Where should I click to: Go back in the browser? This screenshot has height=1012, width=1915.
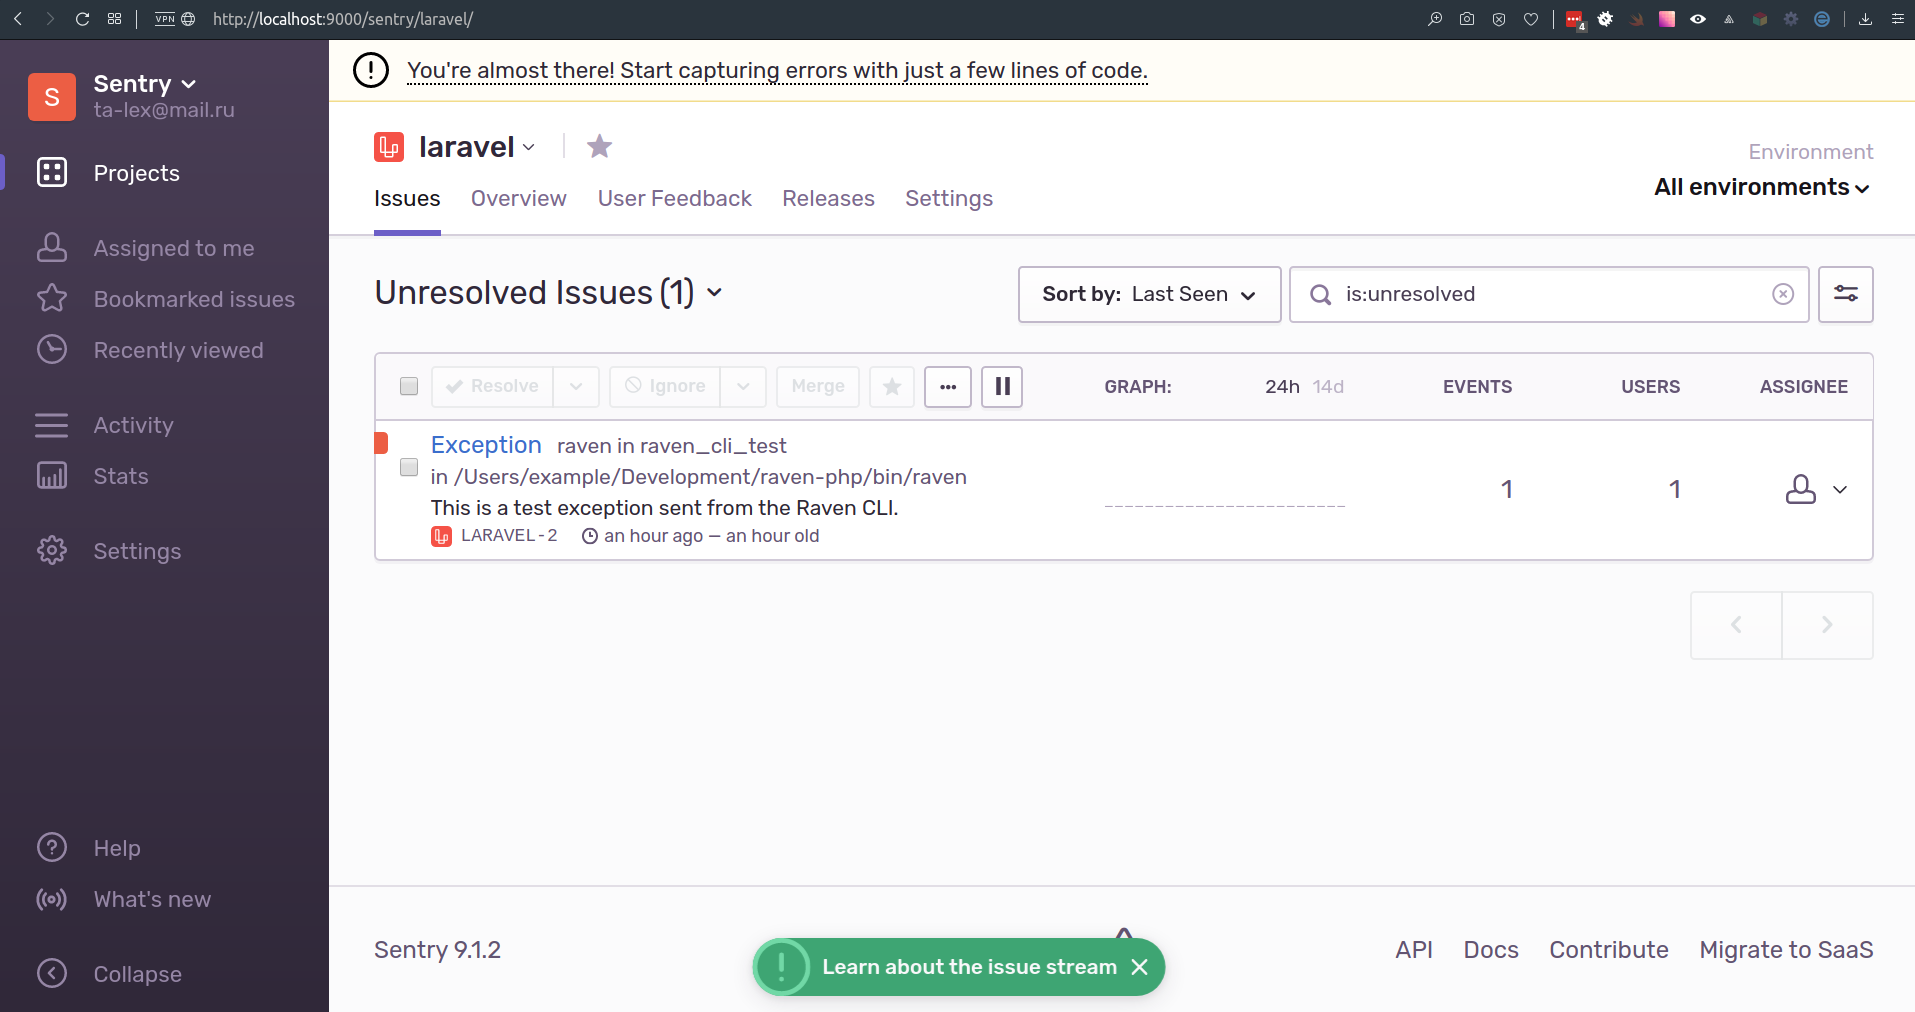coord(18,19)
